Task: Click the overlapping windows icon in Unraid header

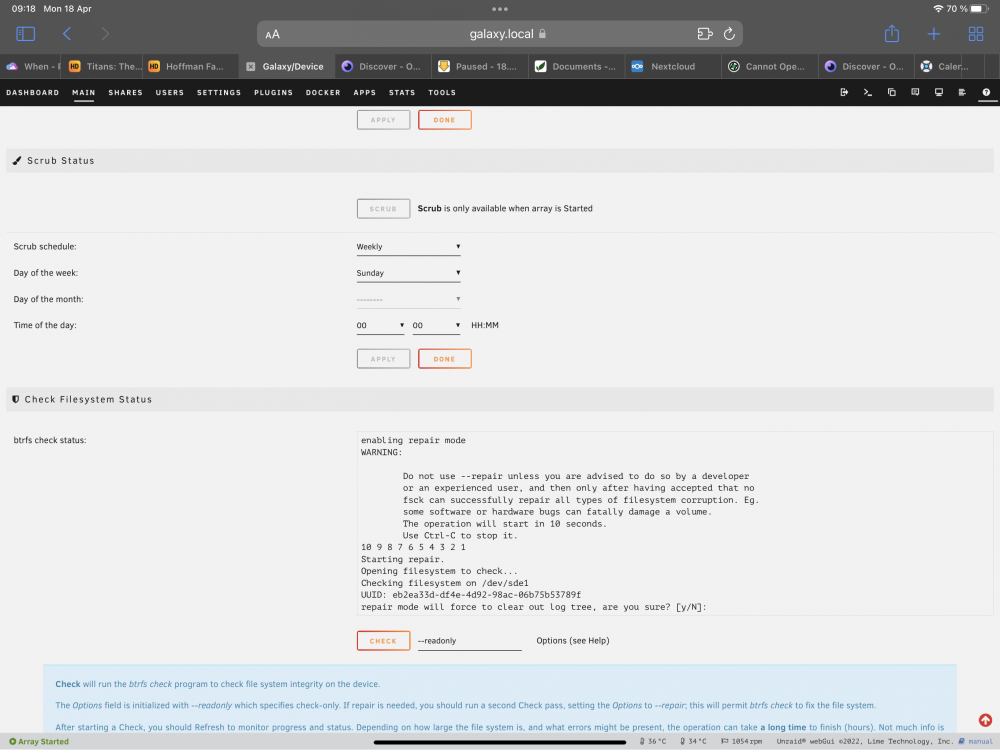Action: [x=892, y=92]
